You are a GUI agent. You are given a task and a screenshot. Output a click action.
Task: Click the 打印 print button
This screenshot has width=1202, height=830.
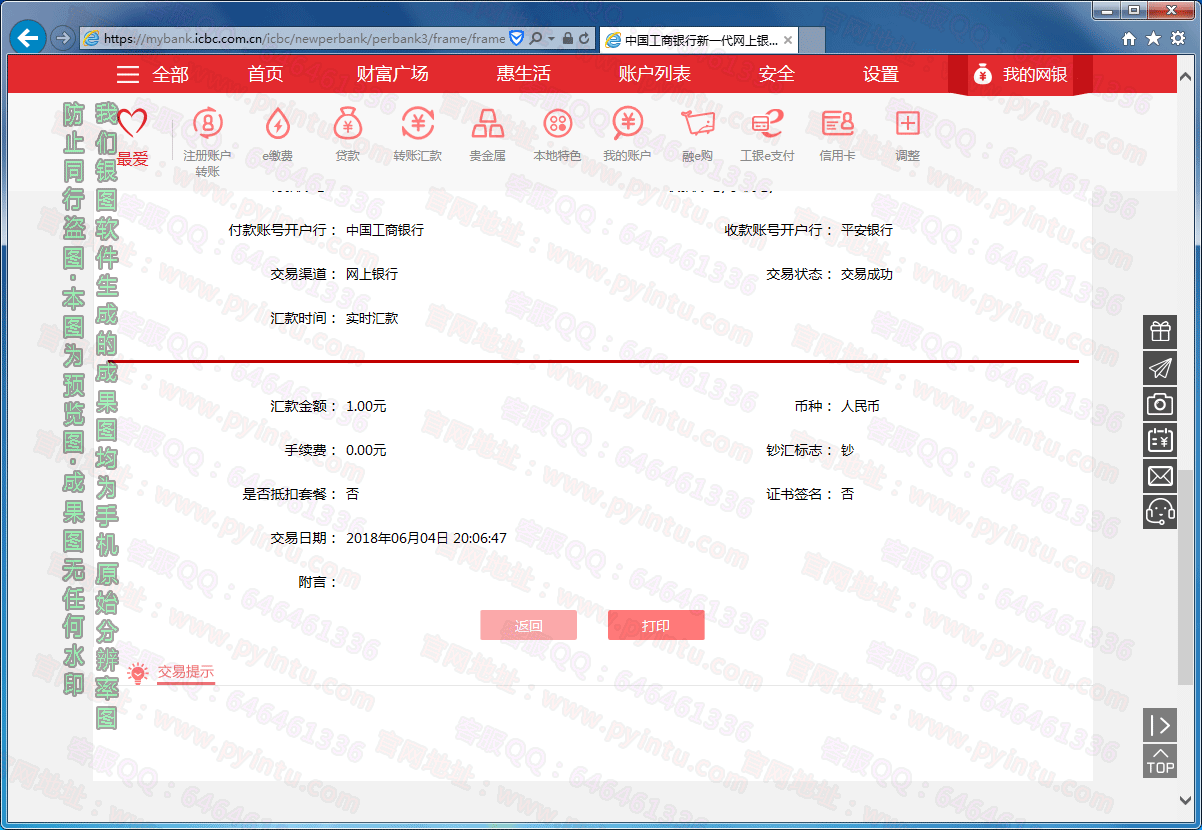(656, 626)
